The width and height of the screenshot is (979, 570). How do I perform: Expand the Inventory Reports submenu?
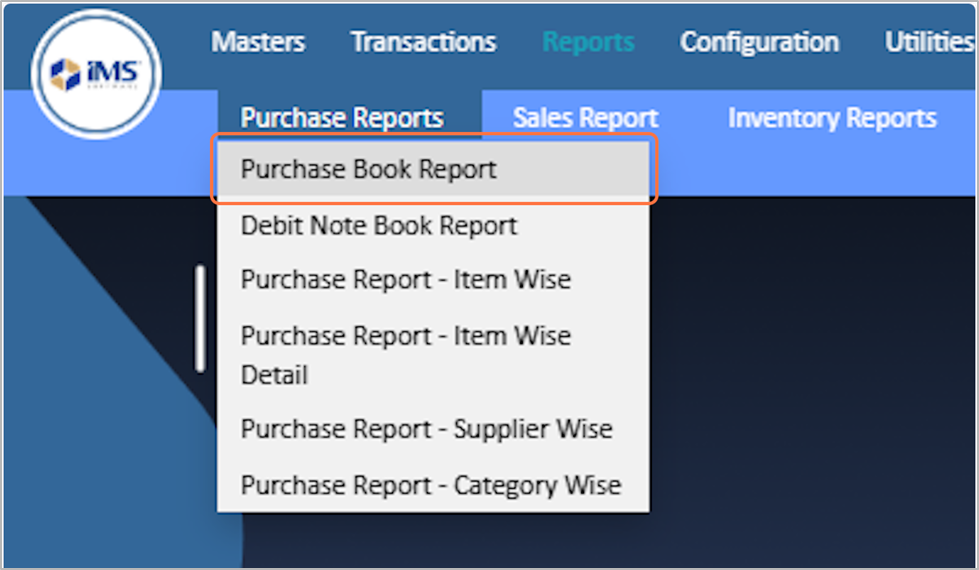pyautogui.click(x=832, y=118)
